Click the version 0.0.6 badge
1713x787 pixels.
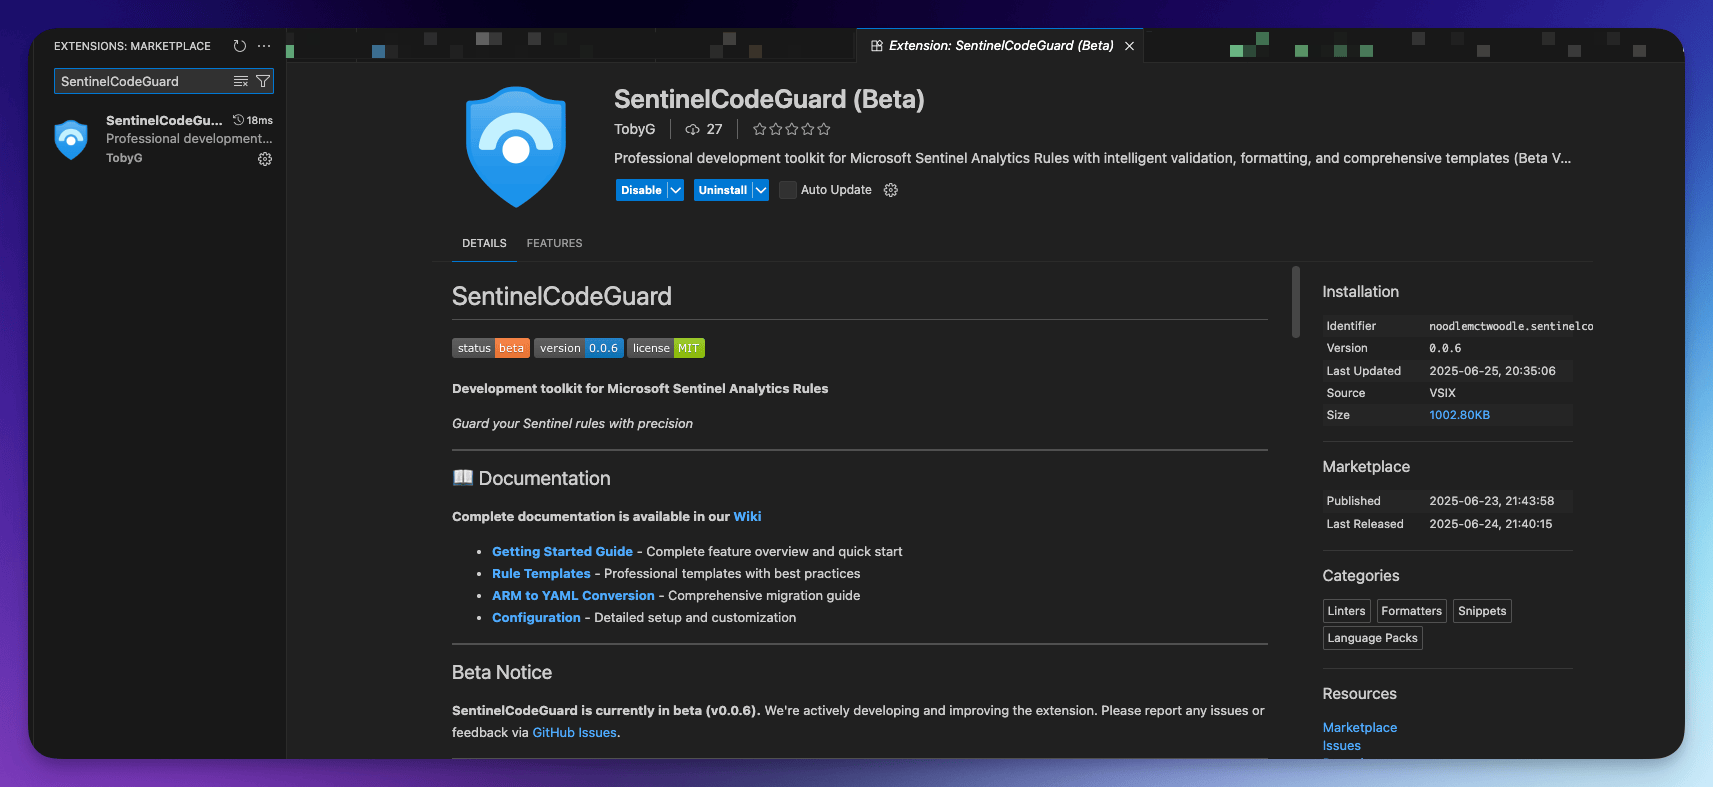(579, 348)
